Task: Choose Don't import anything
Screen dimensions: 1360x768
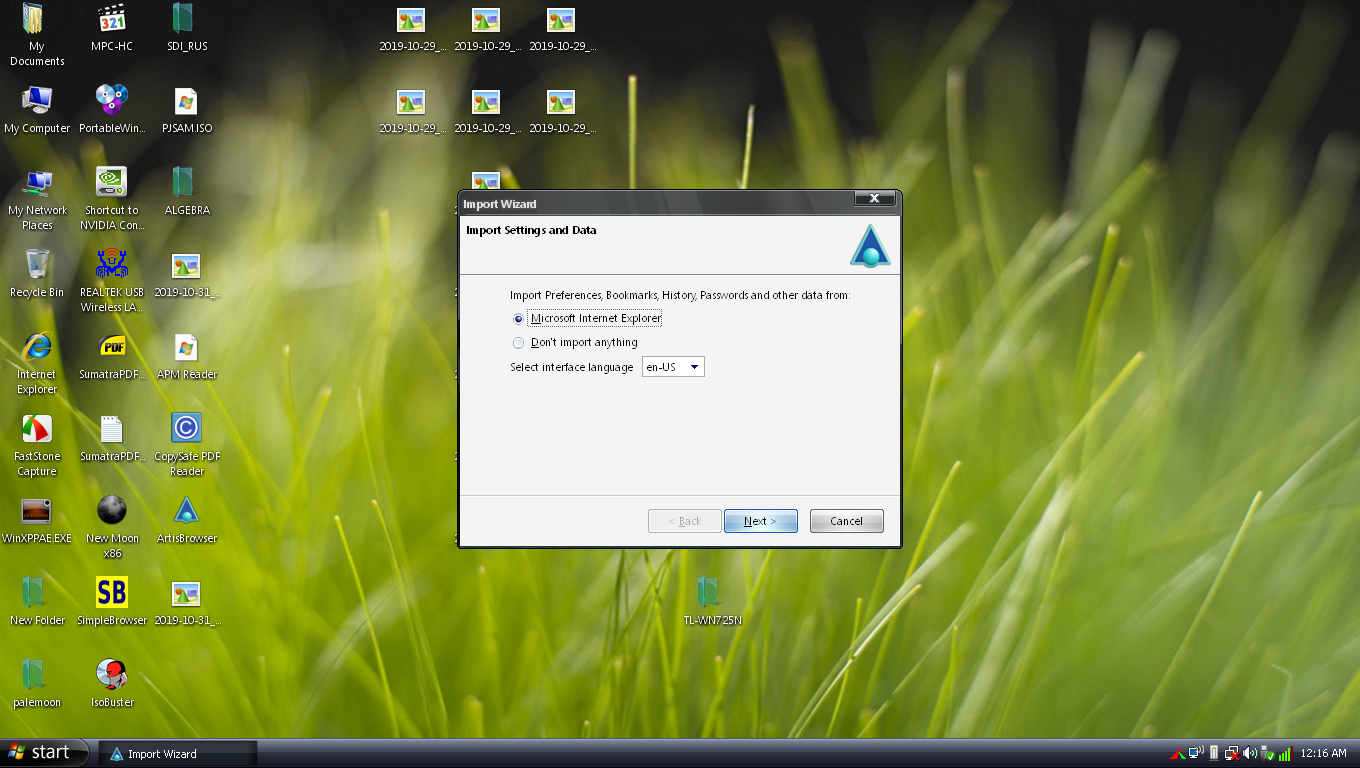Action: click(x=518, y=342)
